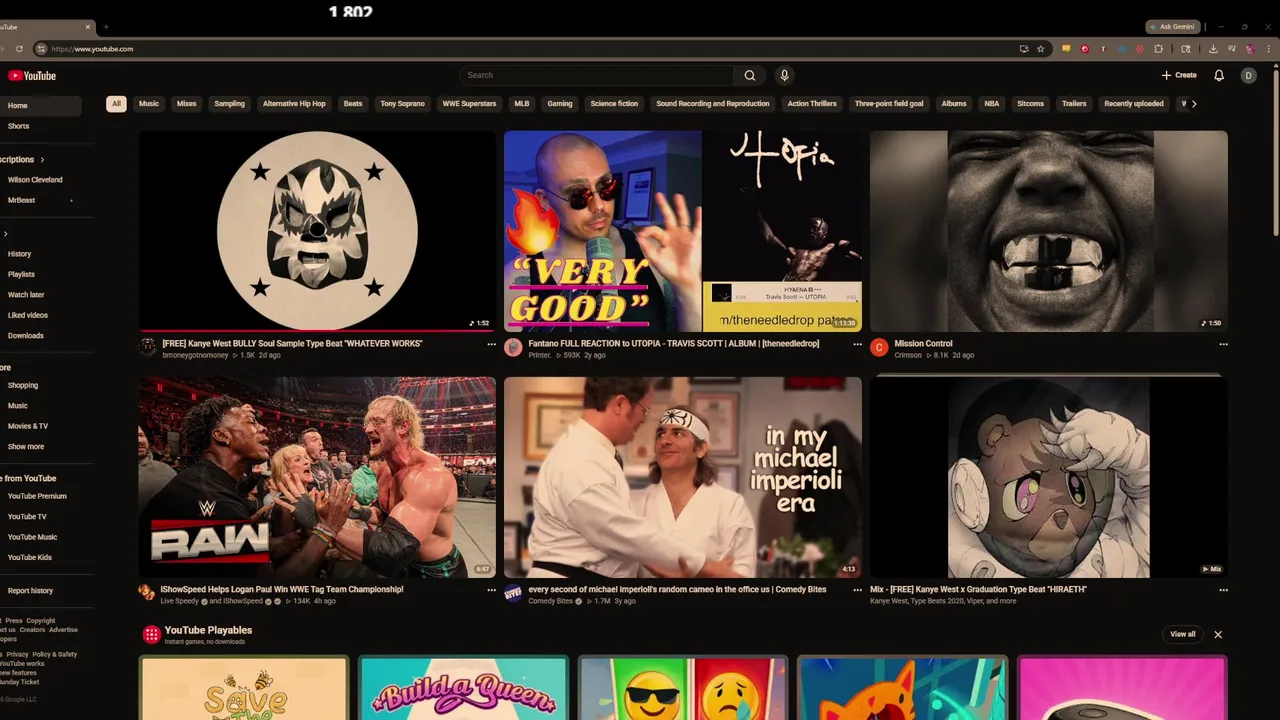Click the install app icon in address bar
The image size is (1280, 720).
1024,48
